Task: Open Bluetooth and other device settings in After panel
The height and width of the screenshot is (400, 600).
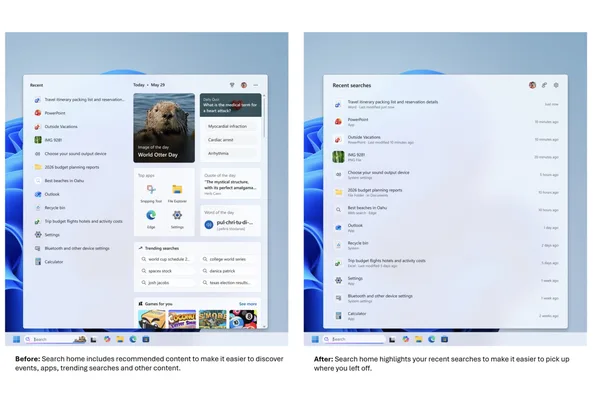Action: pyautogui.click(x=445, y=298)
